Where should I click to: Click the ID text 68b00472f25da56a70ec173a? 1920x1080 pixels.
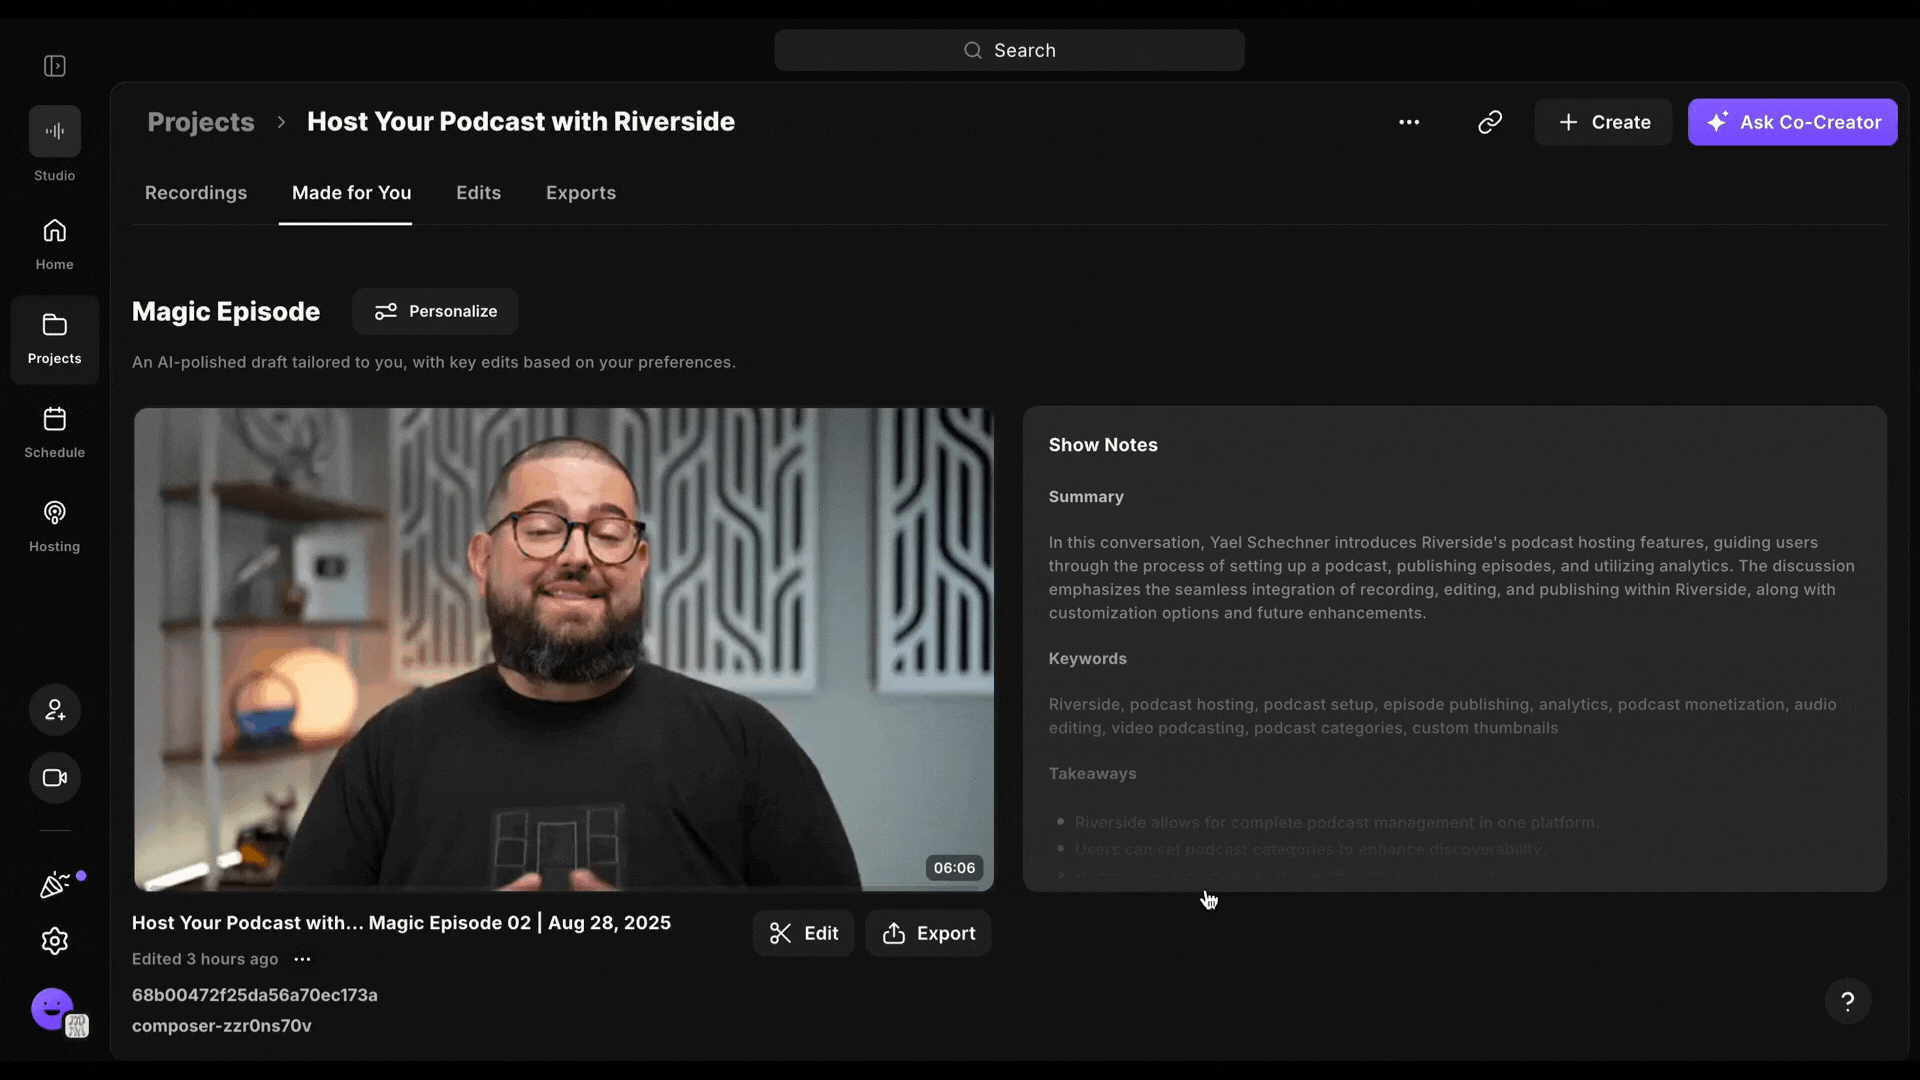tap(255, 995)
